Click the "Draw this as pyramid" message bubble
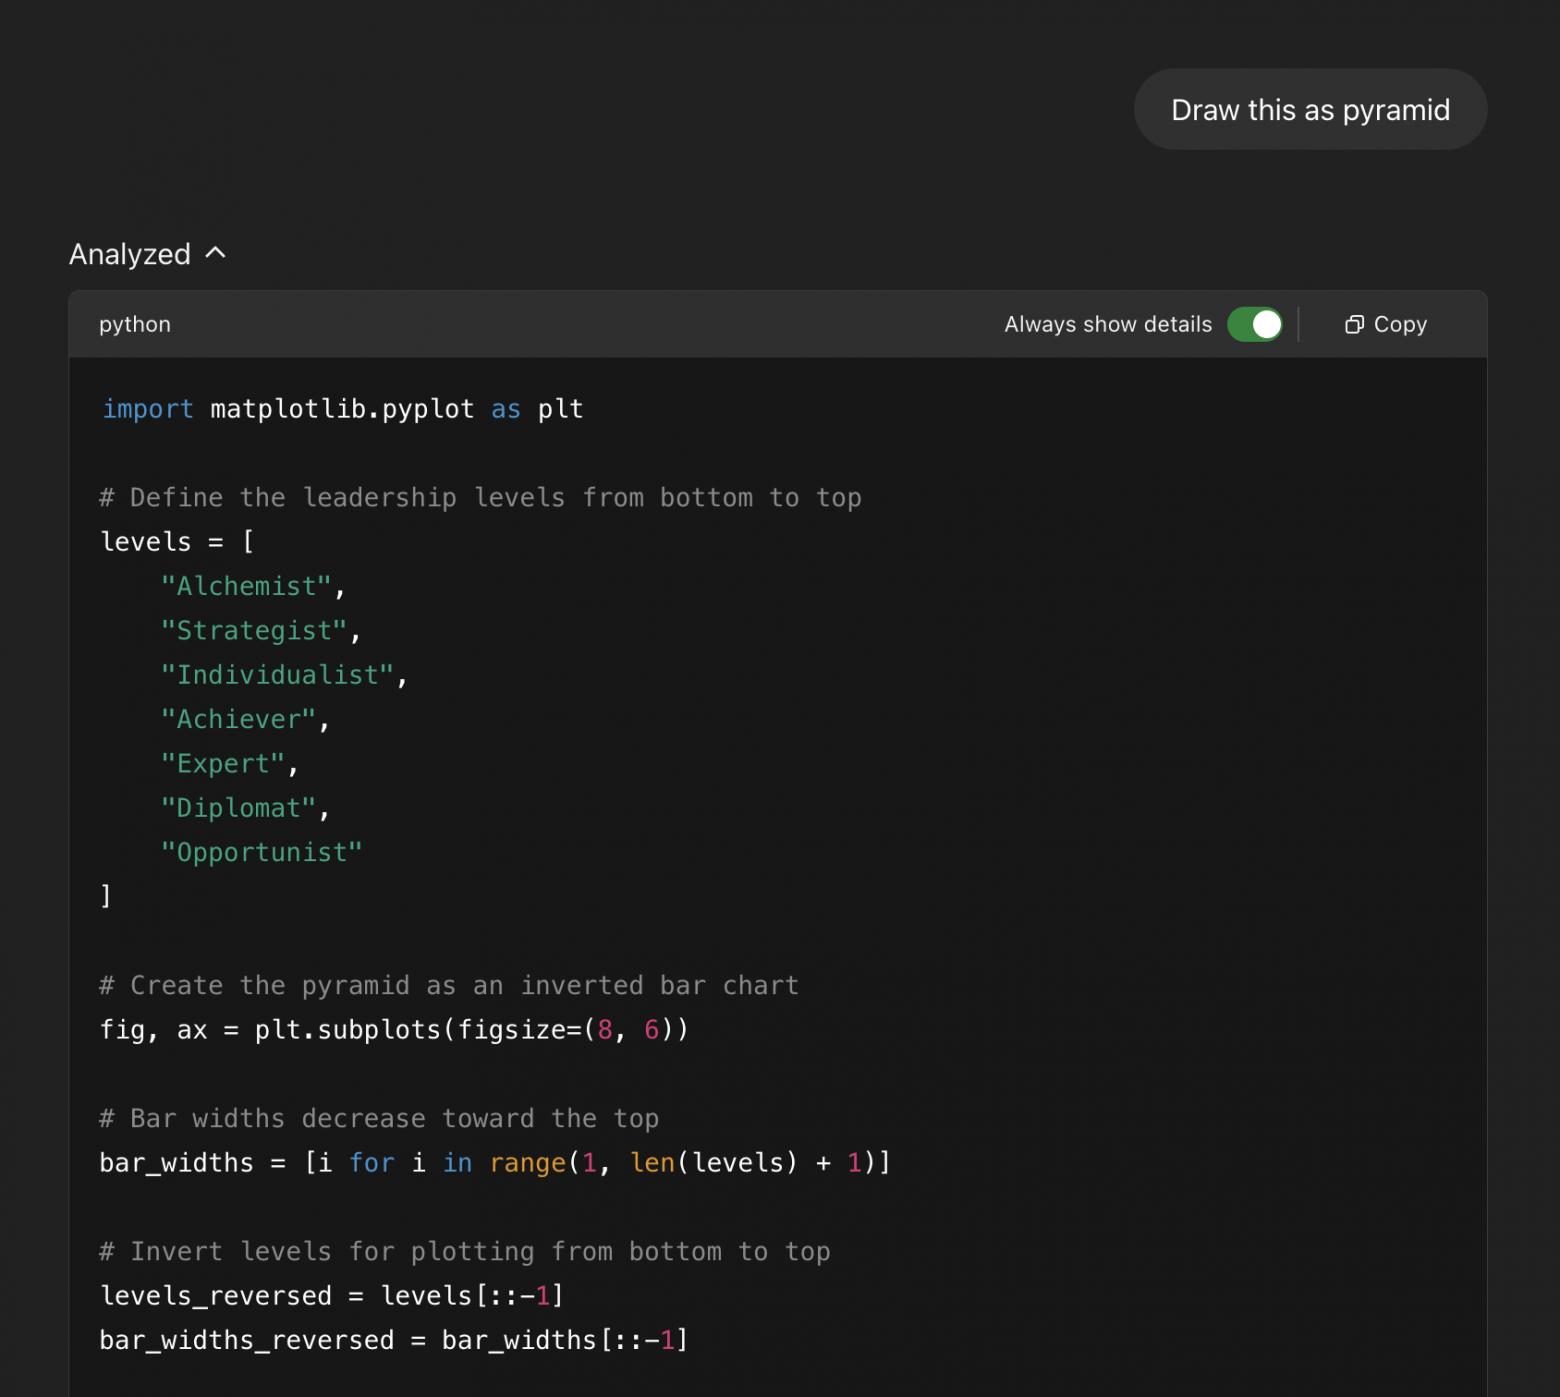 pyautogui.click(x=1309, y=110)
